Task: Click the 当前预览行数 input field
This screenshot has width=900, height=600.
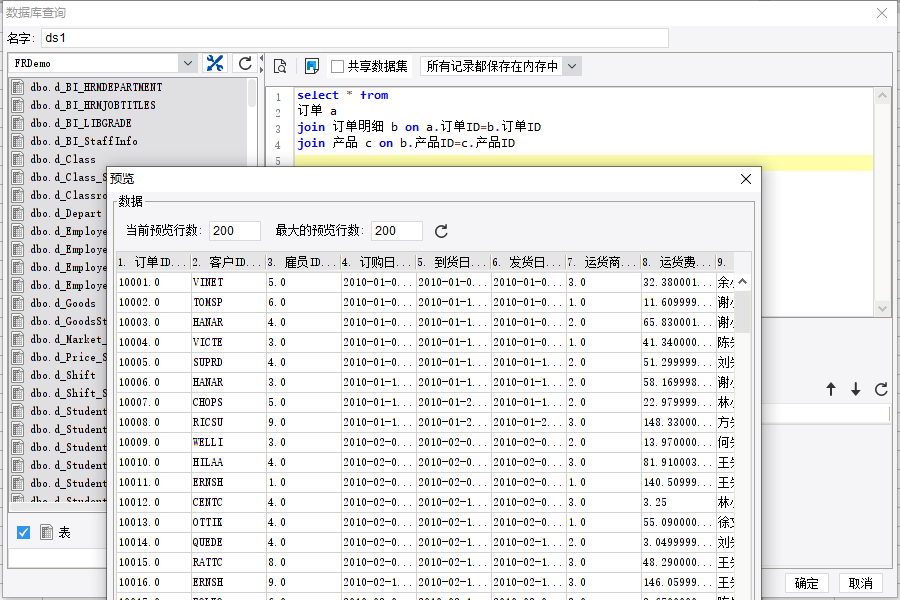Action: [235, 231]
